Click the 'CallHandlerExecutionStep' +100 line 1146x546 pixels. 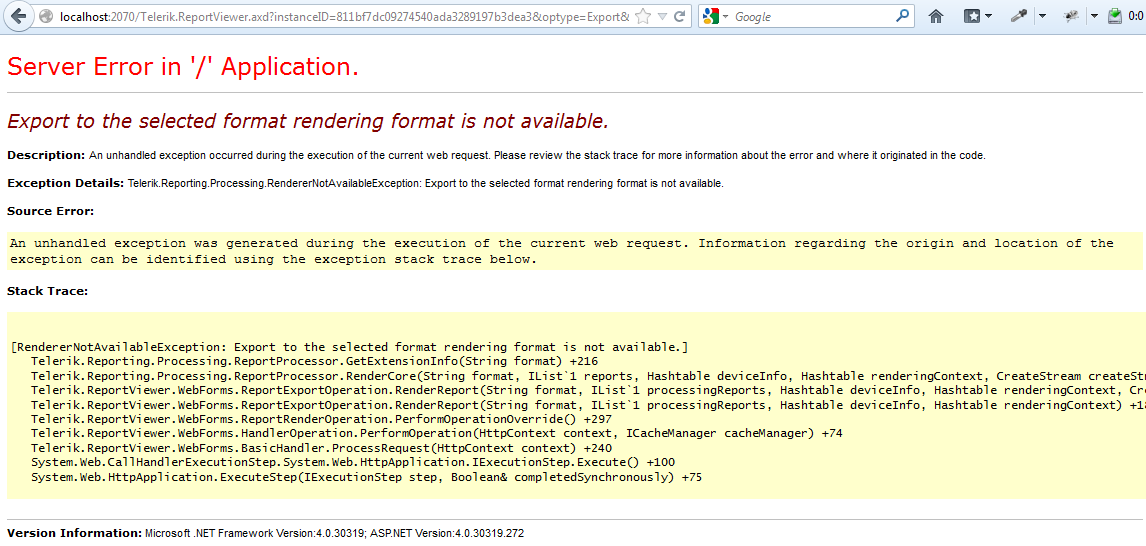pos(353,462)
